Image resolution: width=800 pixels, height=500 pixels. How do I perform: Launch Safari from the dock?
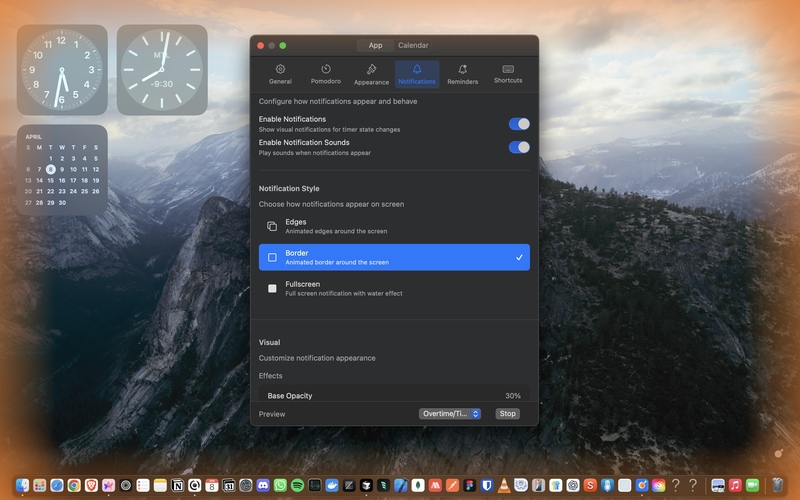coord(57,485)
